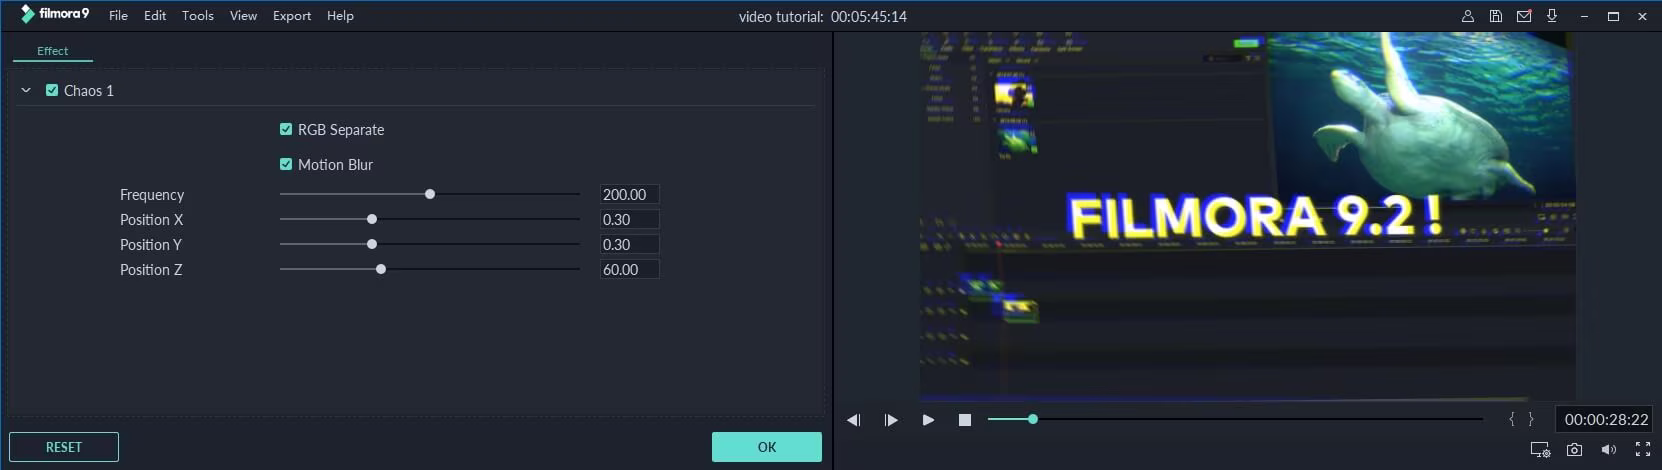Open the View menu

coord(243,16)
